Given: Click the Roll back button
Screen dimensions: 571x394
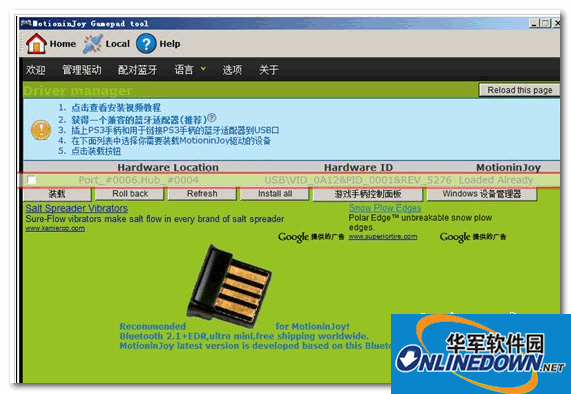Looking at the screenshot, I should click(x=130, y=194).
